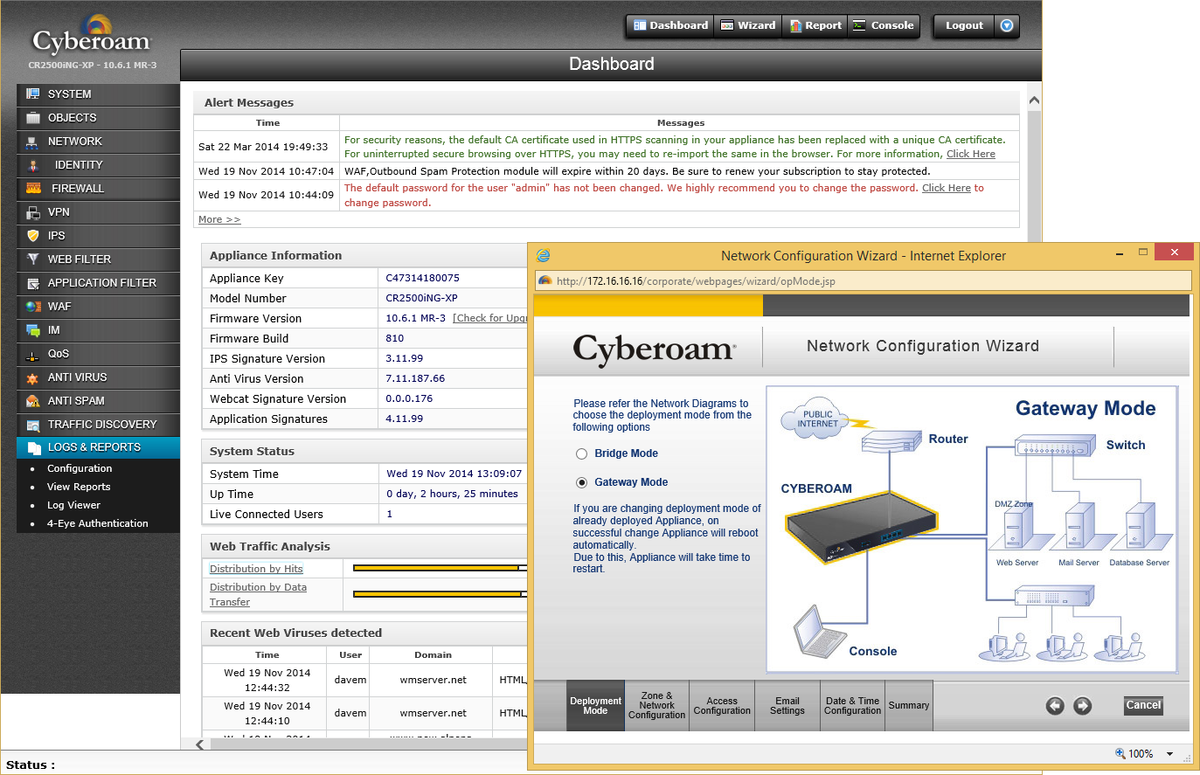Expand the address bar history dropdown
Screen dimensions: 1200x775
click(1183, 281)
